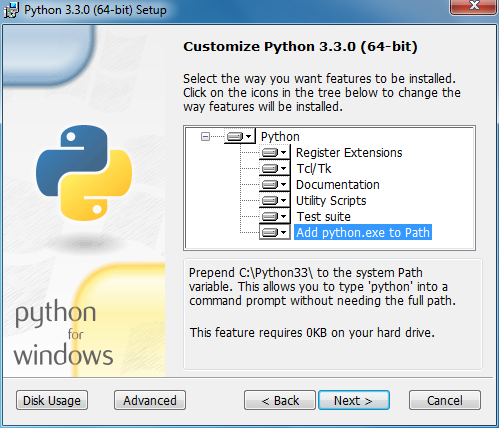Open the dropdown arrow beside Test suite
The height and width of the screenshot is (428, 499).
tap(283, 217)
